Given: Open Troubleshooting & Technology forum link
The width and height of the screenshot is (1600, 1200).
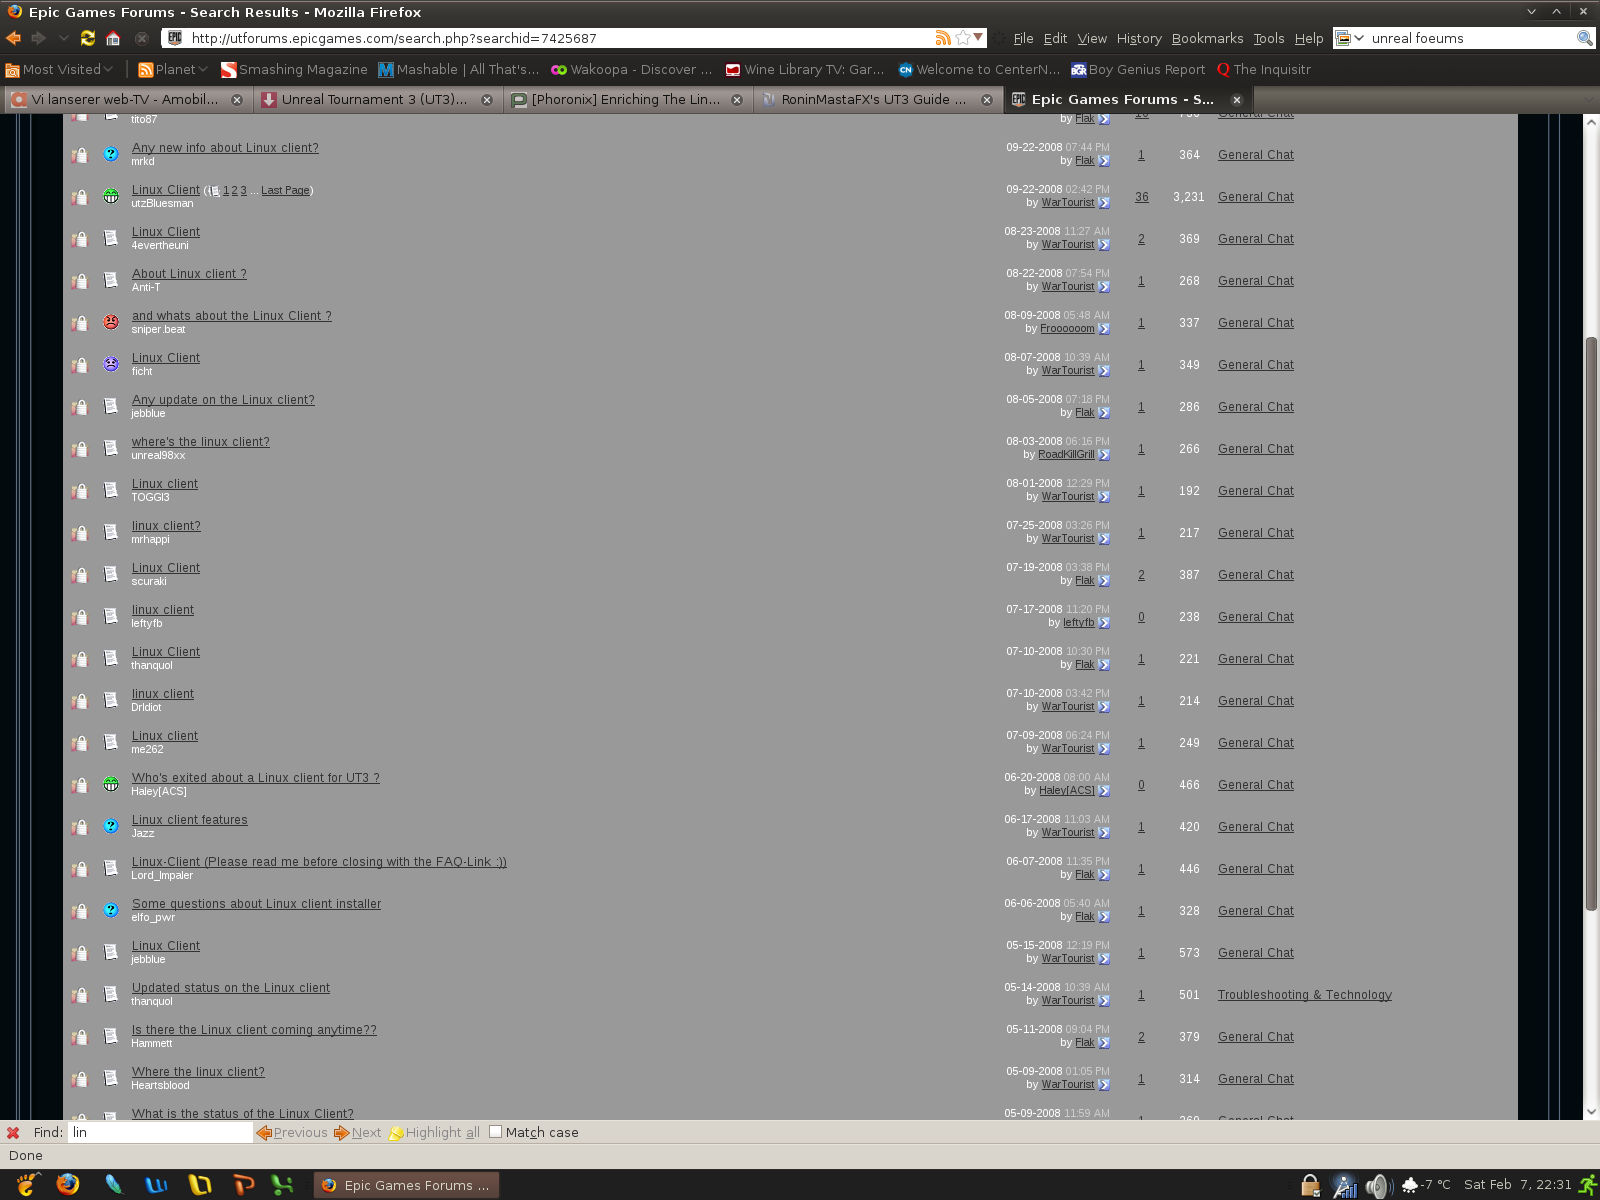Looking at the screenshot, I should [x=1304, y=995].
